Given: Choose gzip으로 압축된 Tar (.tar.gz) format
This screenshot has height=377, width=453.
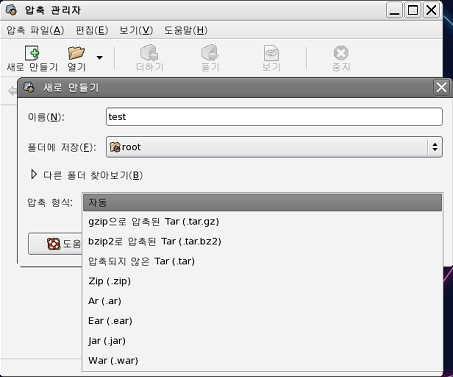Looking at the screenshot, I should point(262,222).
